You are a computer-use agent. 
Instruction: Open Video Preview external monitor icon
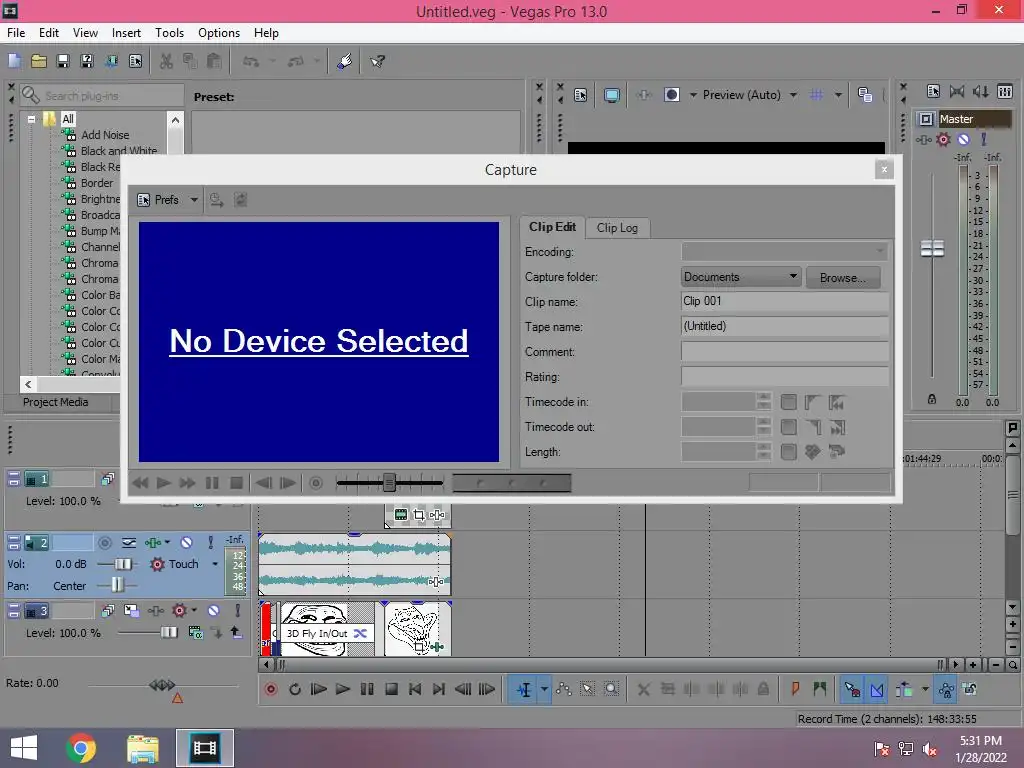click(612, 95)
